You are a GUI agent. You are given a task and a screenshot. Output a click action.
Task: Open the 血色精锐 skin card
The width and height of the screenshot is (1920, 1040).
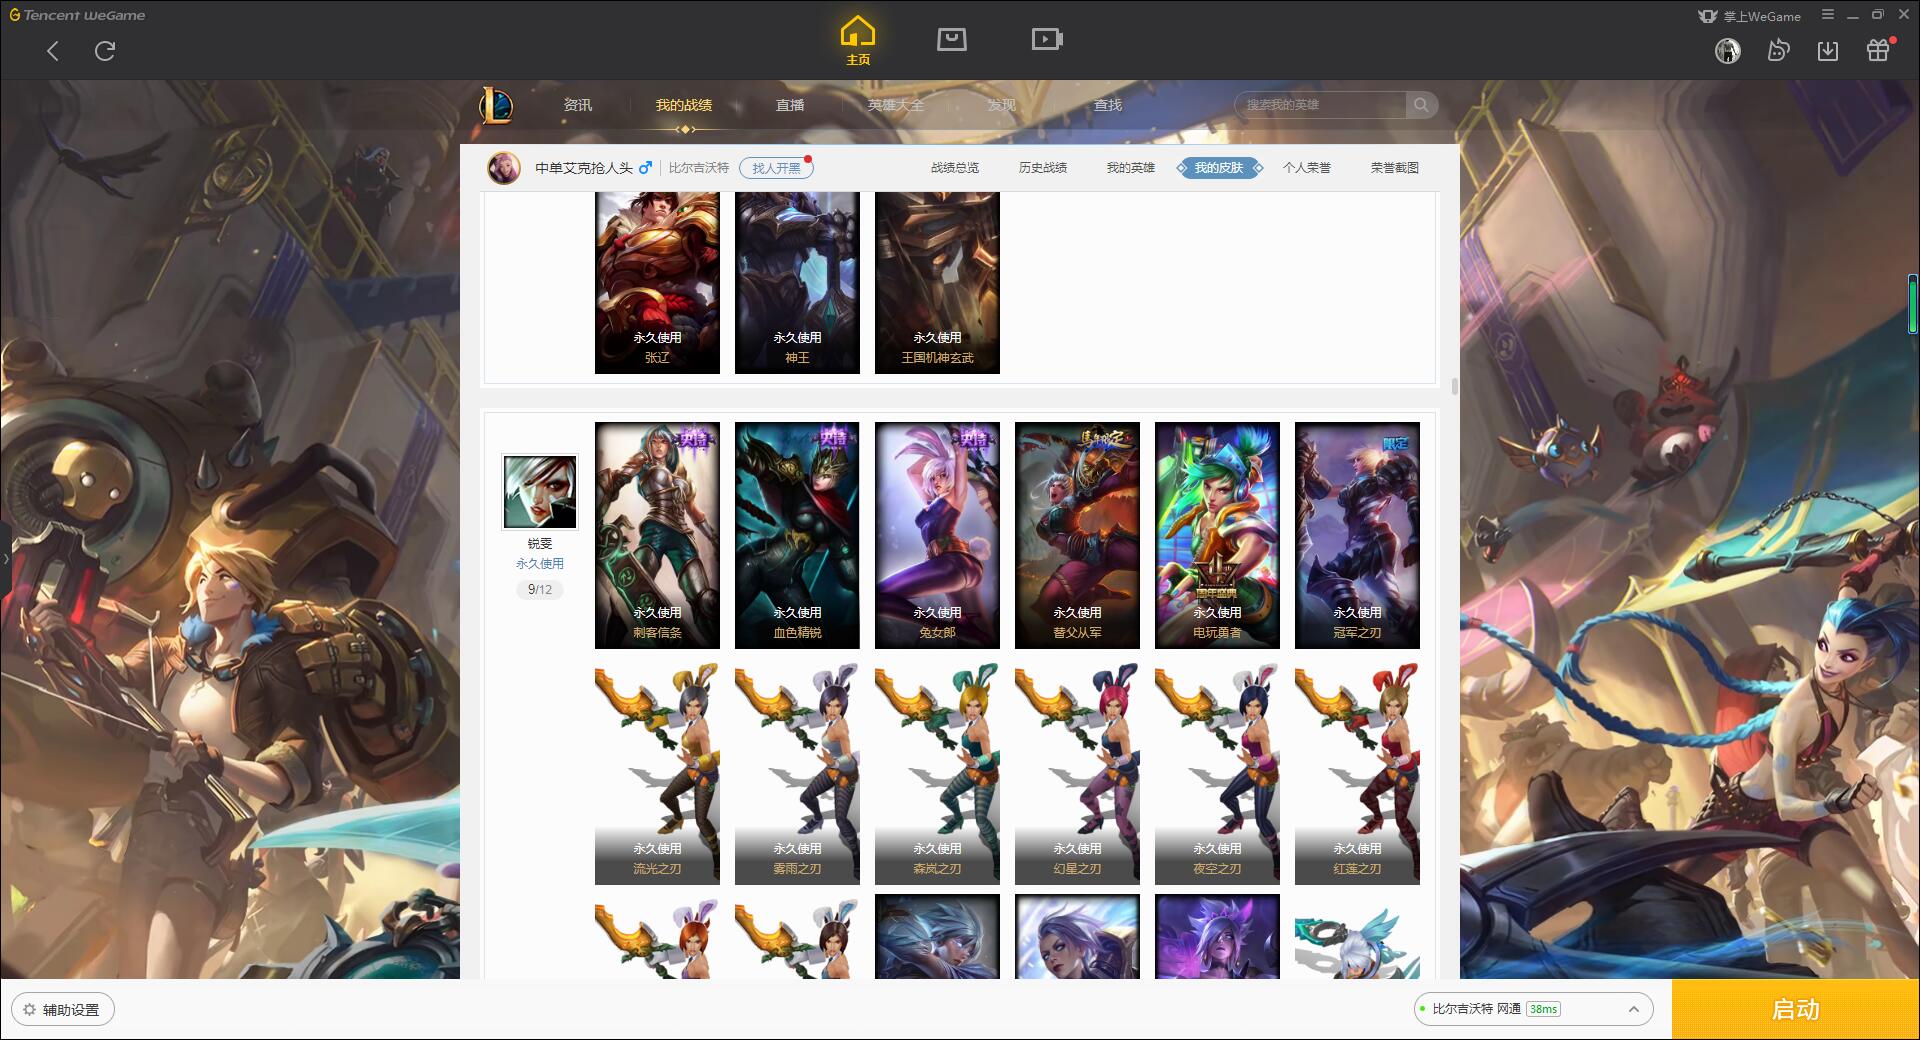pyautogui.click(x=797, y=535)
